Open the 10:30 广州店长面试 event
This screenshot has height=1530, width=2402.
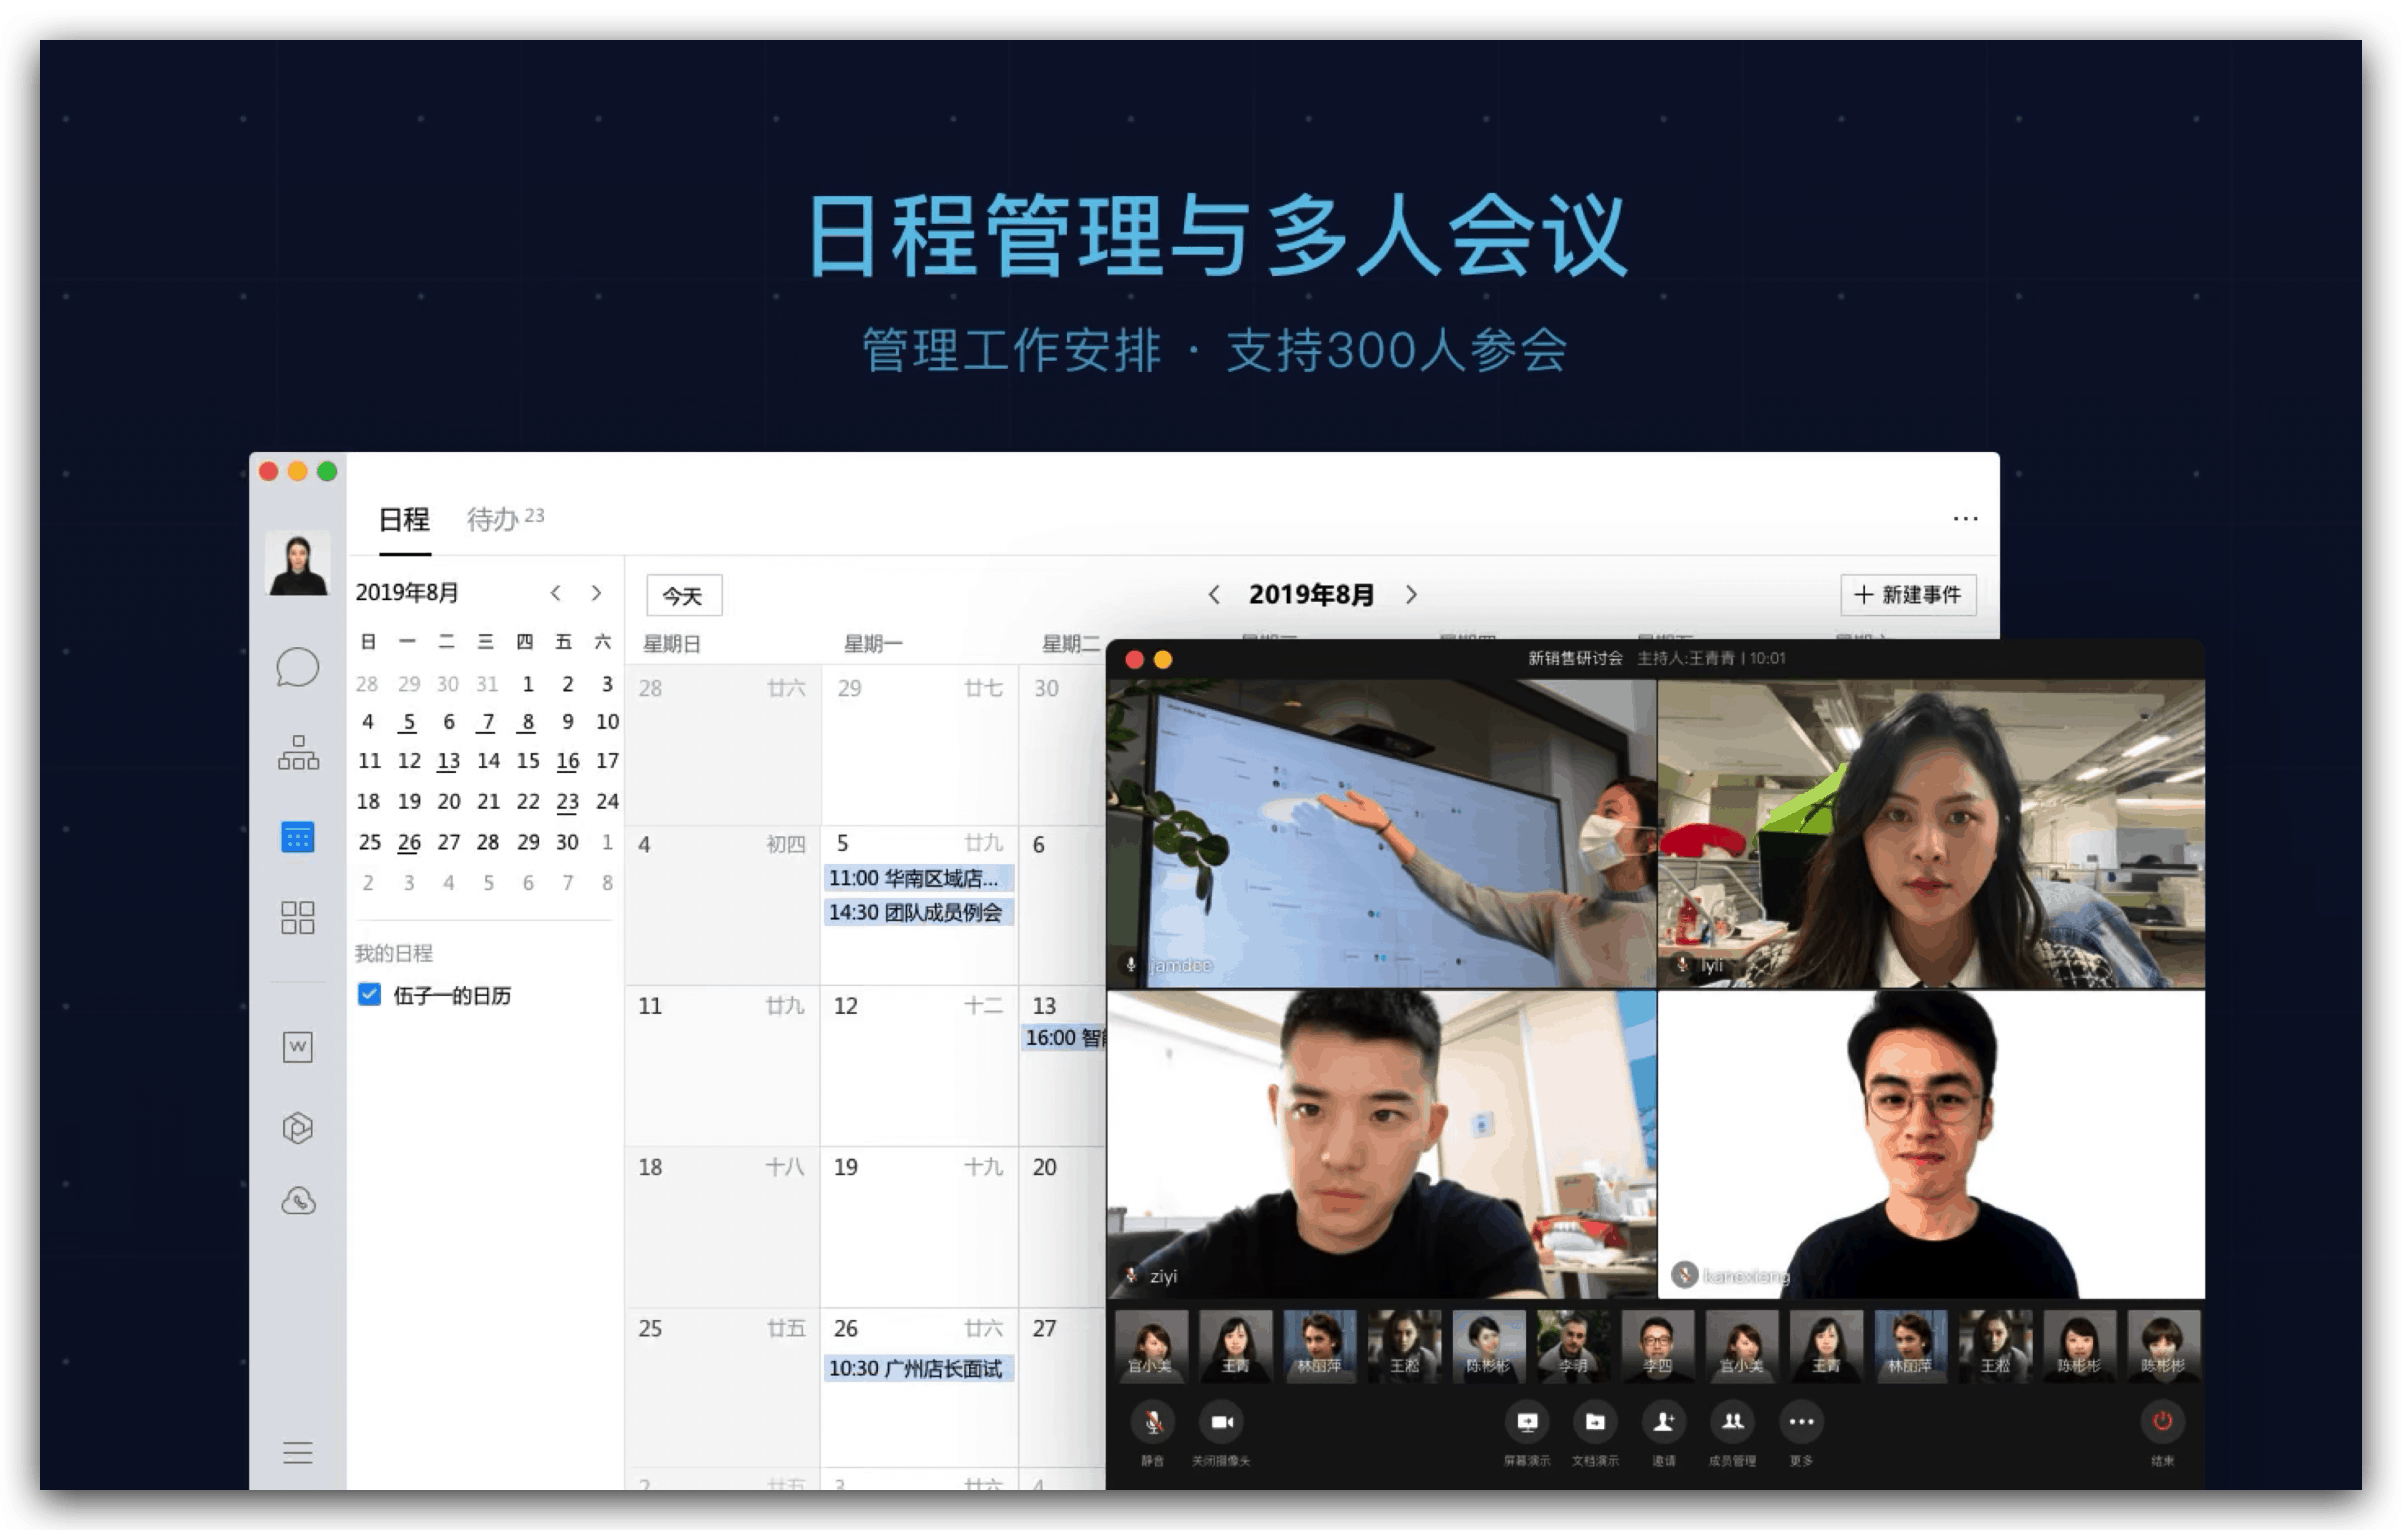(x=918, y=1368)
